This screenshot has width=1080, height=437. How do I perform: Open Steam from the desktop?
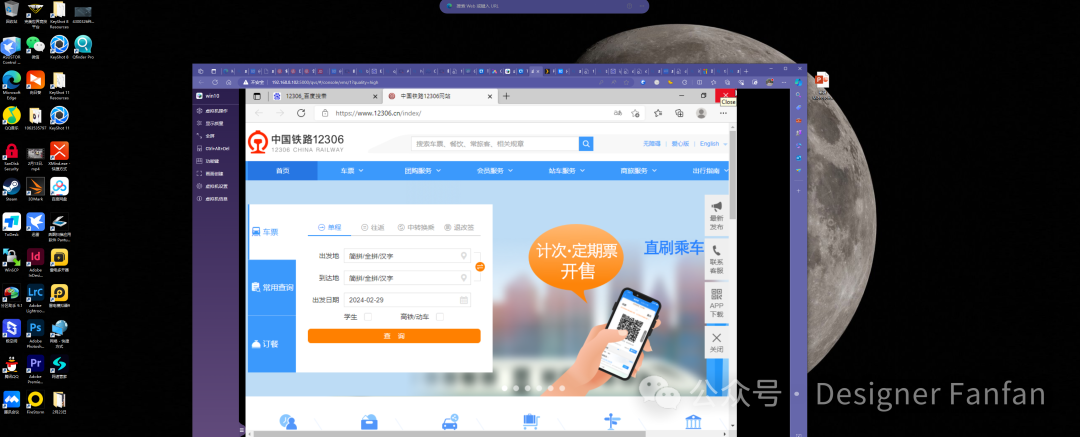[x=12, y=186]
